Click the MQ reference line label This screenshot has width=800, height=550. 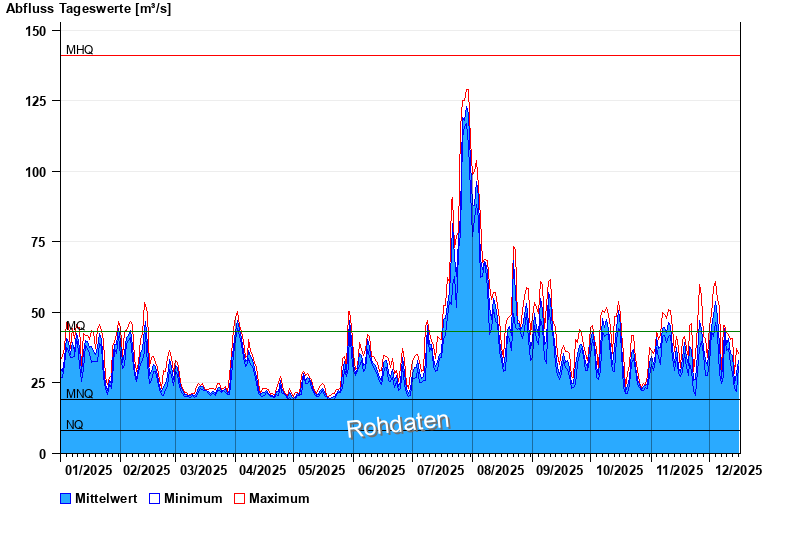[76, 326]
